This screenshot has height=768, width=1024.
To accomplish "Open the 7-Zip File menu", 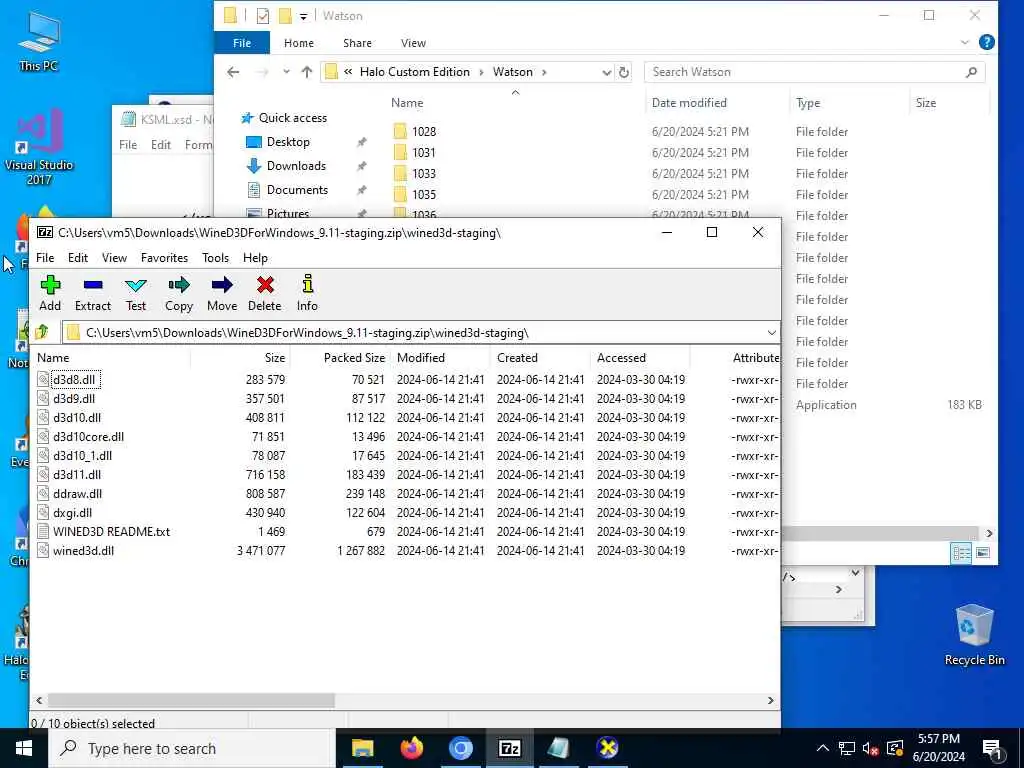I will point(45,258).
